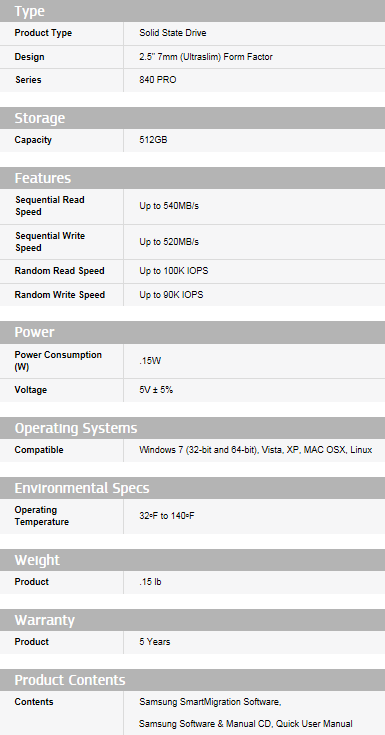Select the Up to 100K IOPS value
Image resolution: width=385 pixels, height=735 pixels.
174,271
